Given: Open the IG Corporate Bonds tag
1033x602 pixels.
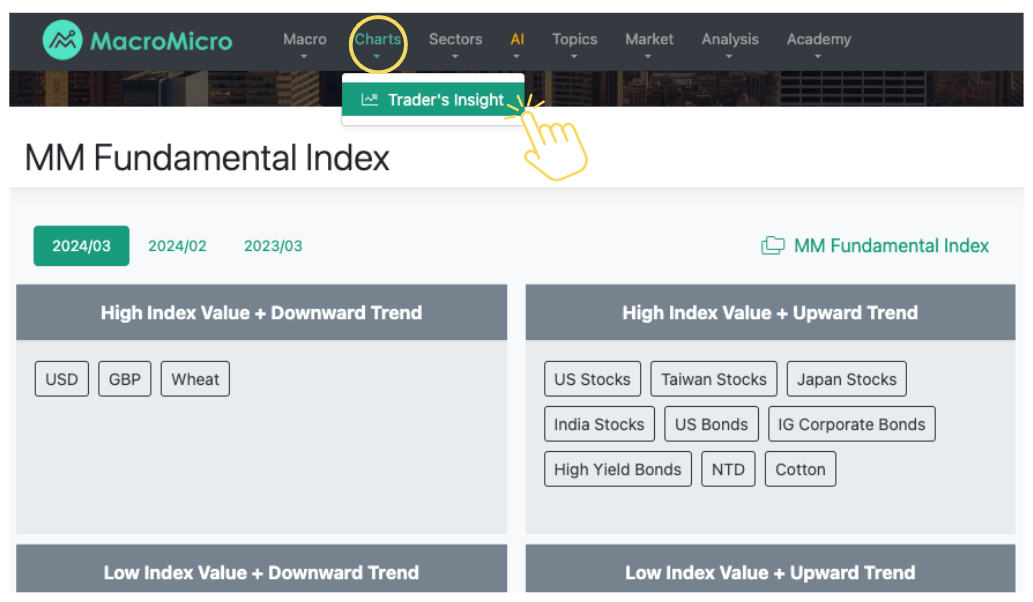Looking at the screenshot, I should [x=851, y=424].
